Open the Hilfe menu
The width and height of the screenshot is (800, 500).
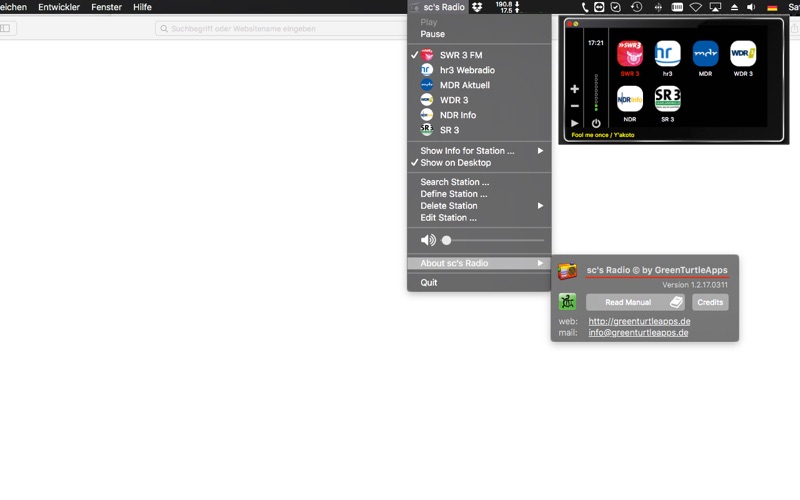tap(142, 7)
